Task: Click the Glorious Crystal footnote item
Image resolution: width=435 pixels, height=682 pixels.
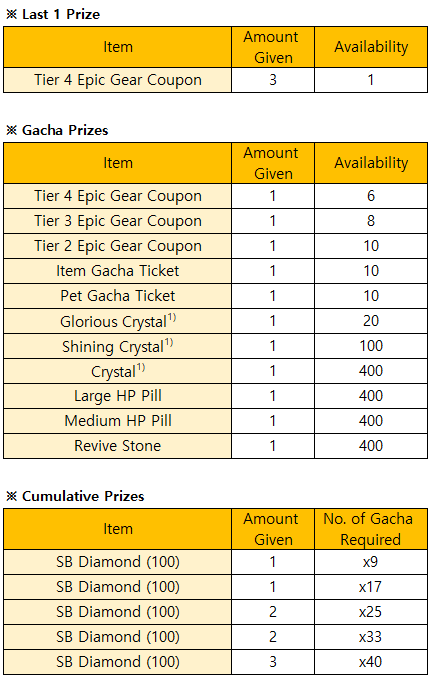Action: (117, 321)
